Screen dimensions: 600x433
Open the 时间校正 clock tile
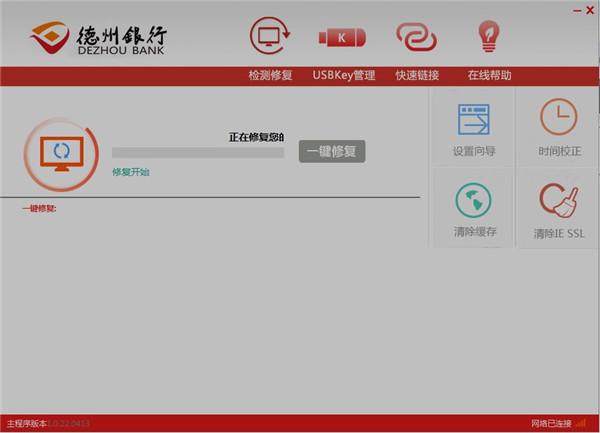[x=558, y=127]
